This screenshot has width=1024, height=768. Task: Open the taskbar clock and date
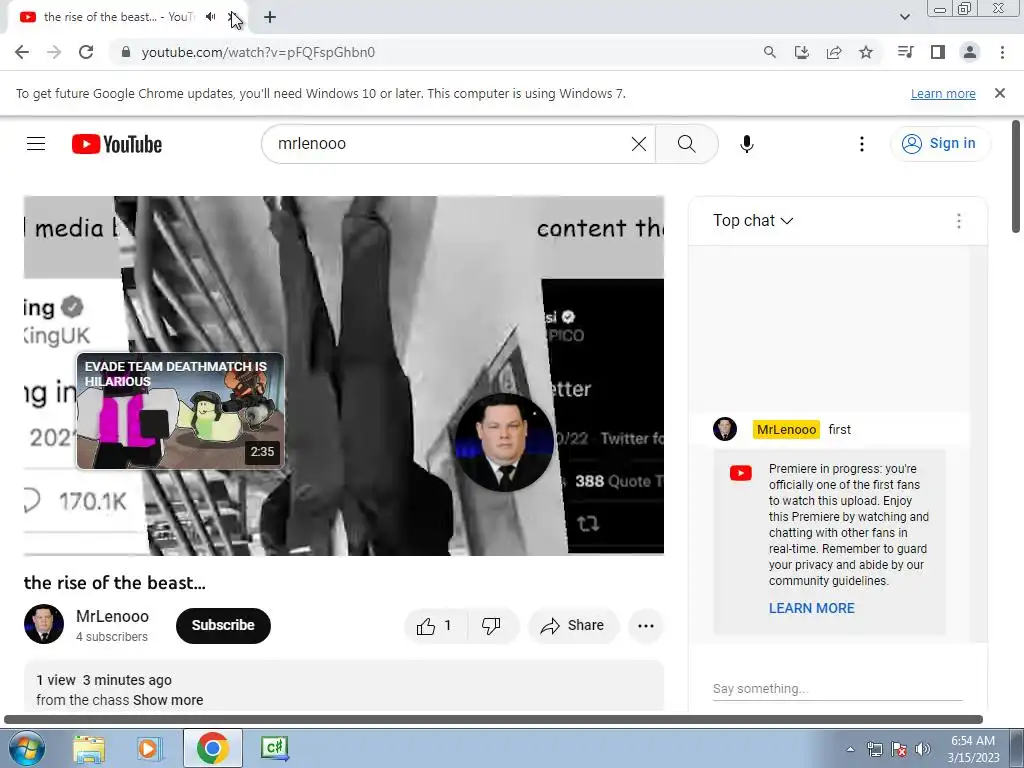pos(973,749)
